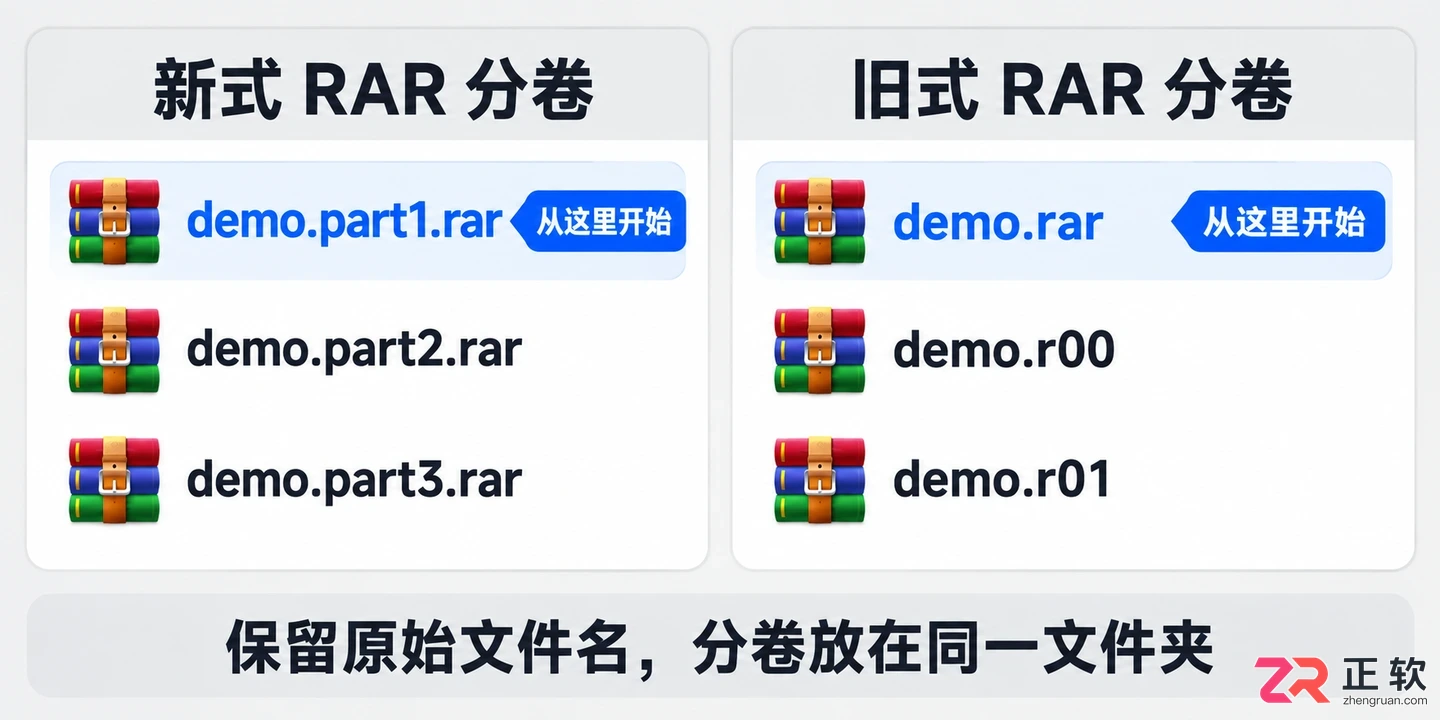The image size is (1440, 720).
Task: Select the file name demo.part2.rar
Action: [354, 351]
